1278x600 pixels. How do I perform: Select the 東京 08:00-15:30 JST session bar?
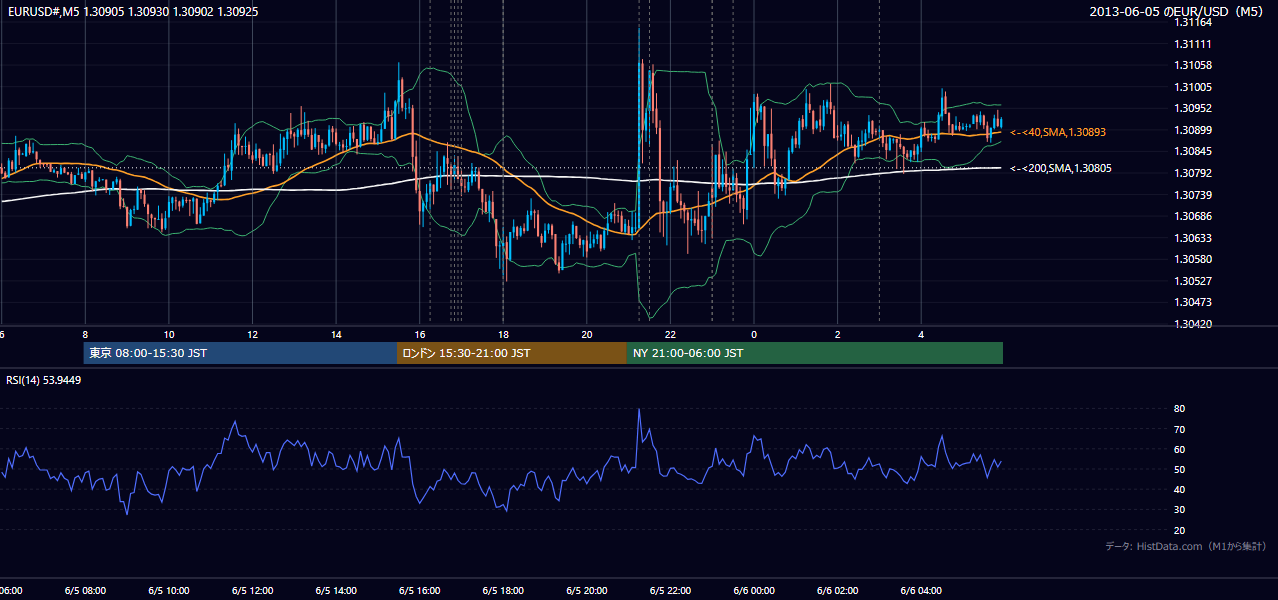click(x=240, y=353)
